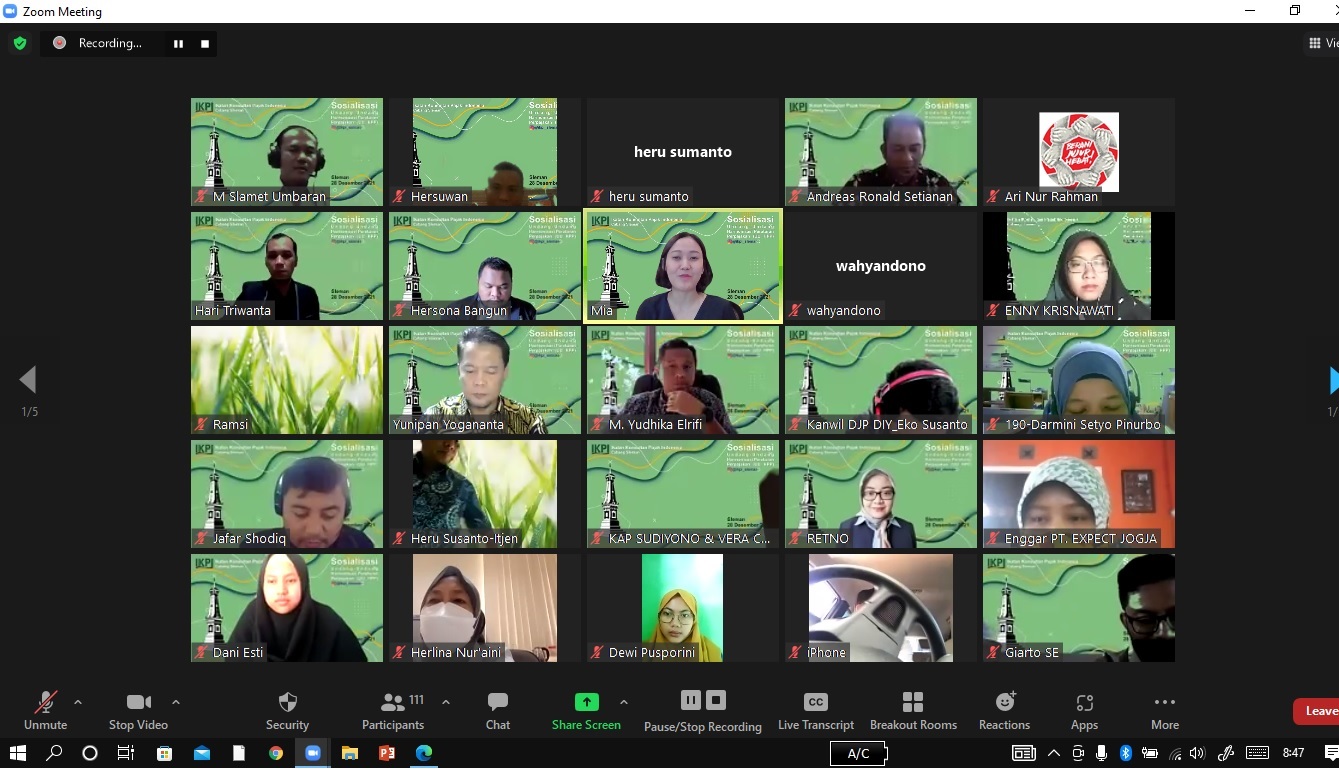
Task: Pause the recording in the top bar
Action: (x=179, y=43)
